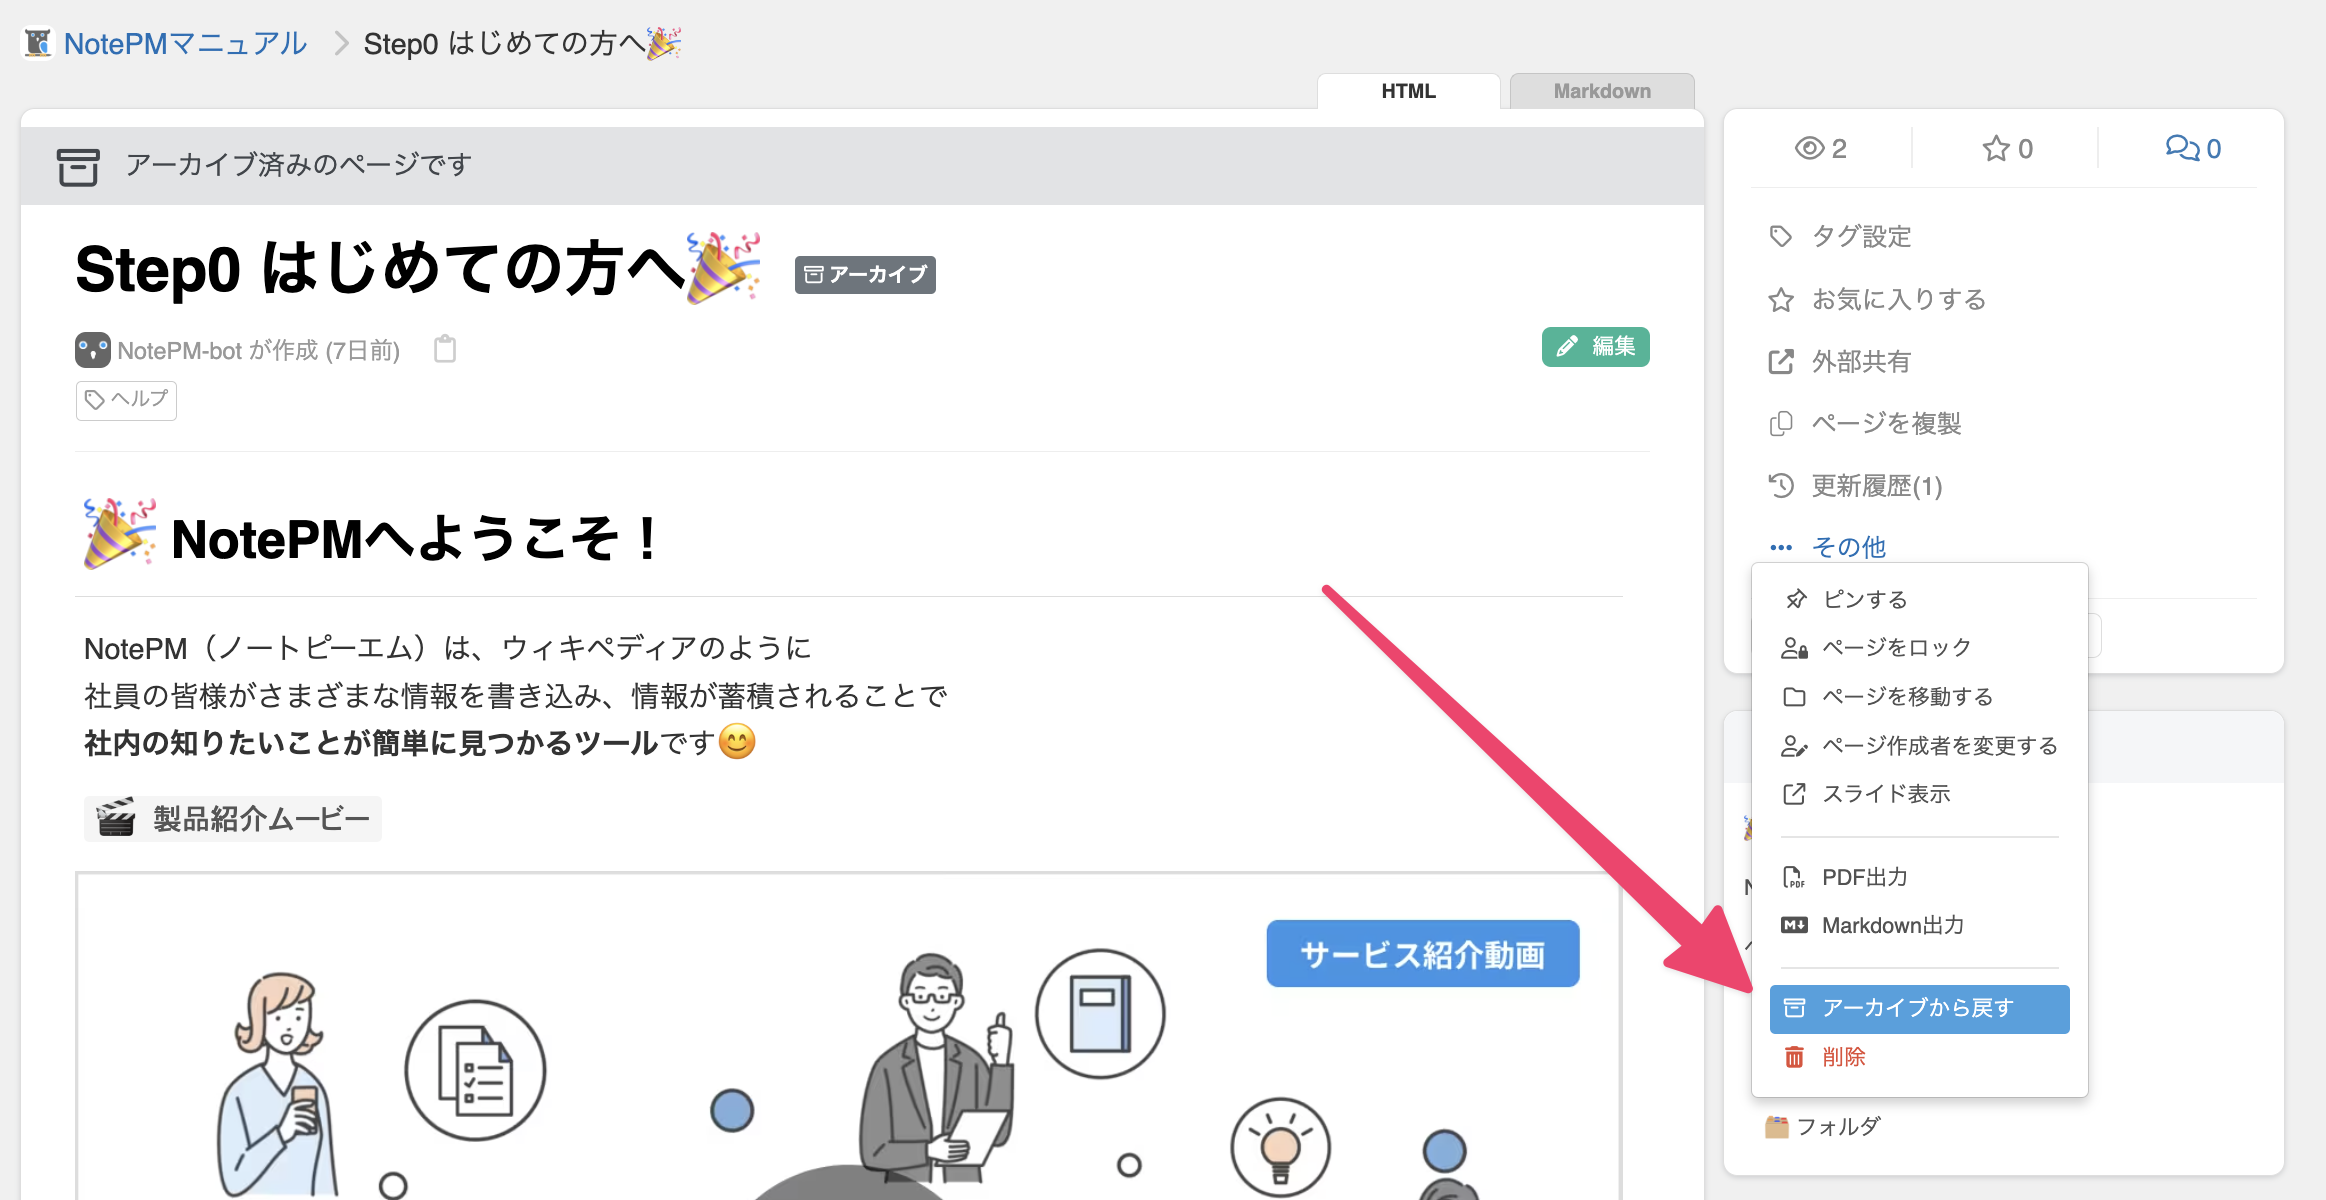
Task: Click the star count icon
Action: (x=1995, y=148)
